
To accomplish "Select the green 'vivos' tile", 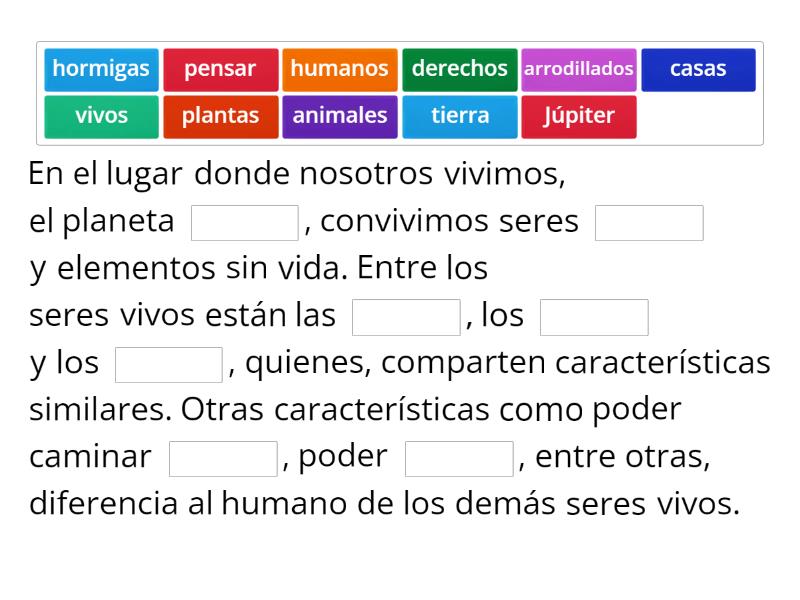I will (x=101, y=116).
